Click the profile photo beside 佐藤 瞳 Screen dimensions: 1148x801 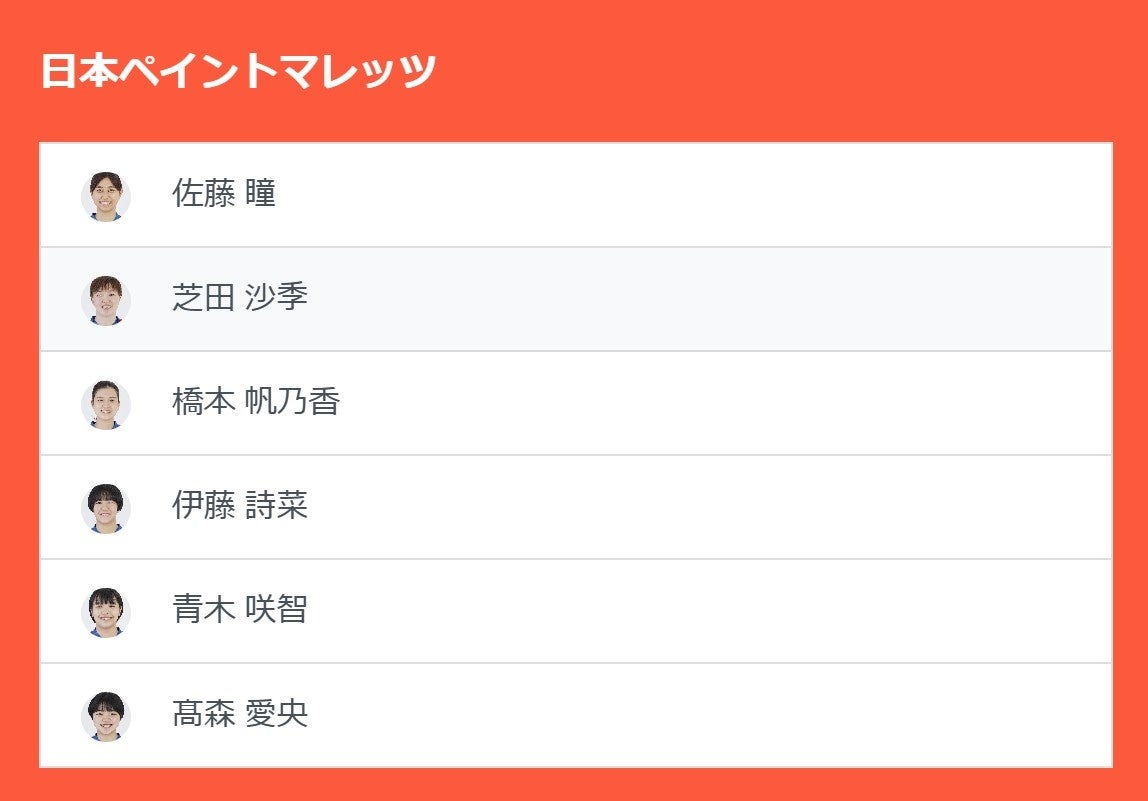coord(106,196)
